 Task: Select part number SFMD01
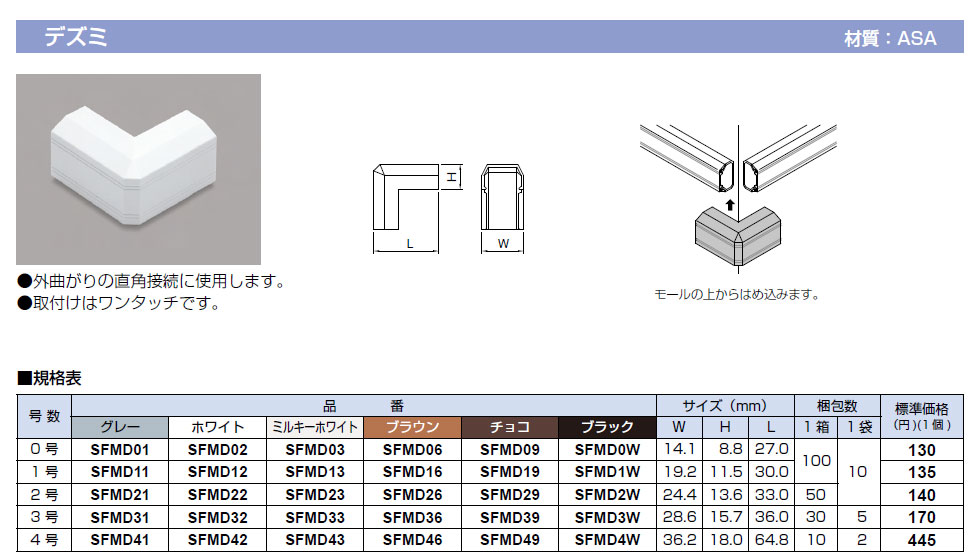pyautogui.click(x=120, y=450)
